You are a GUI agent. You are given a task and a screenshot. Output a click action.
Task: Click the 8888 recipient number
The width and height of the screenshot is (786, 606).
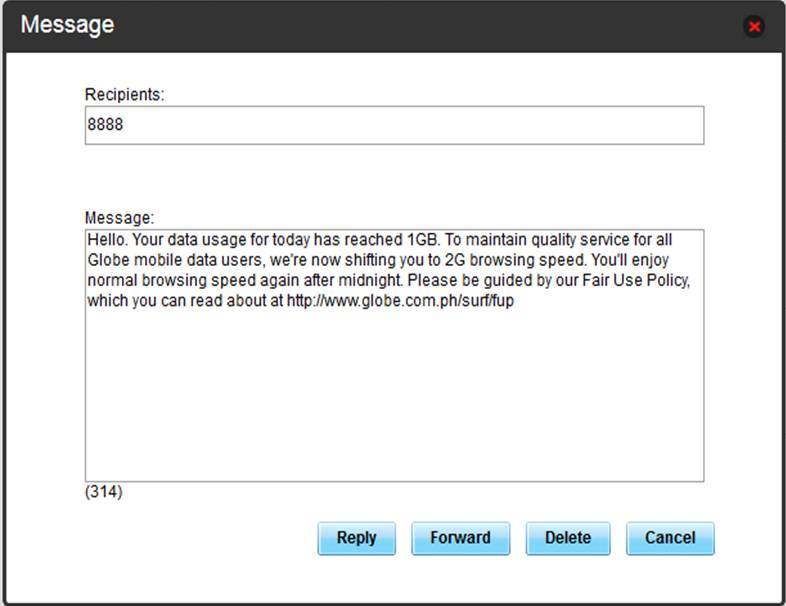(104, 126)
